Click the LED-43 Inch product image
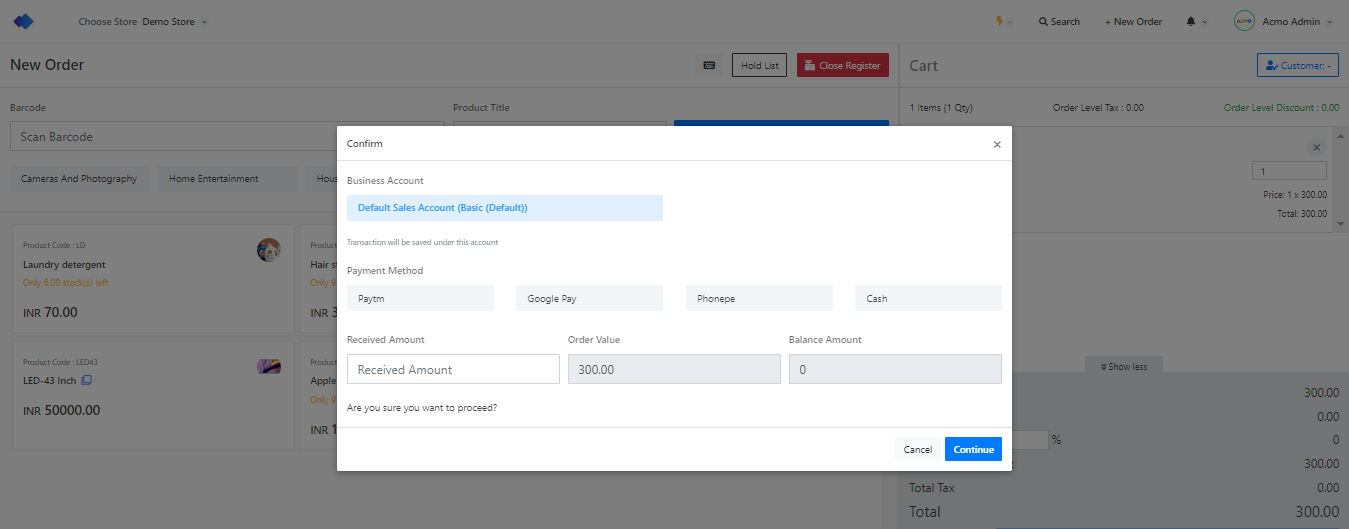The image size is (1349, 529). (268, 367)
